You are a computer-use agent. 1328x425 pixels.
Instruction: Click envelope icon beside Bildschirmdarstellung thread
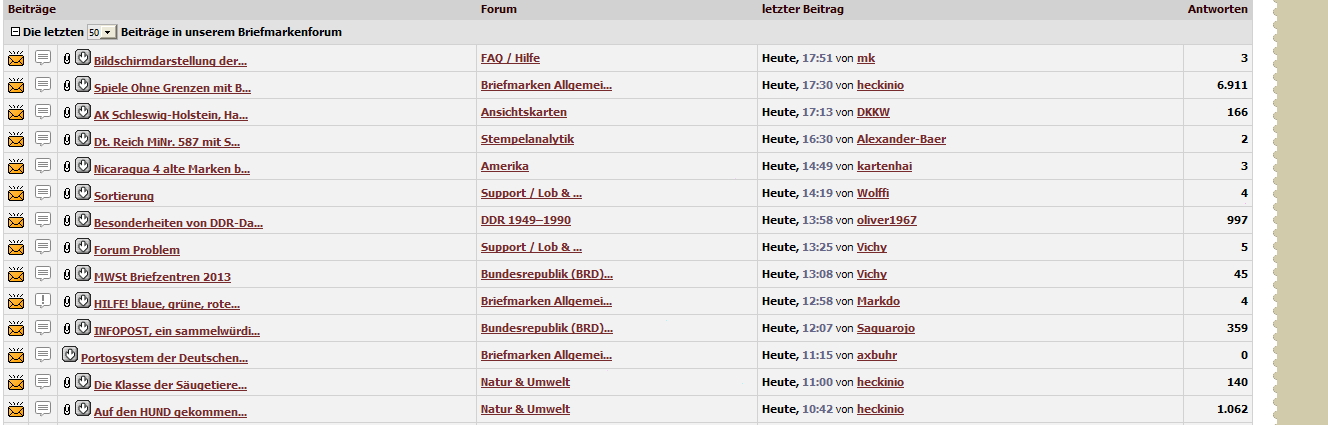tap(16, 59)
